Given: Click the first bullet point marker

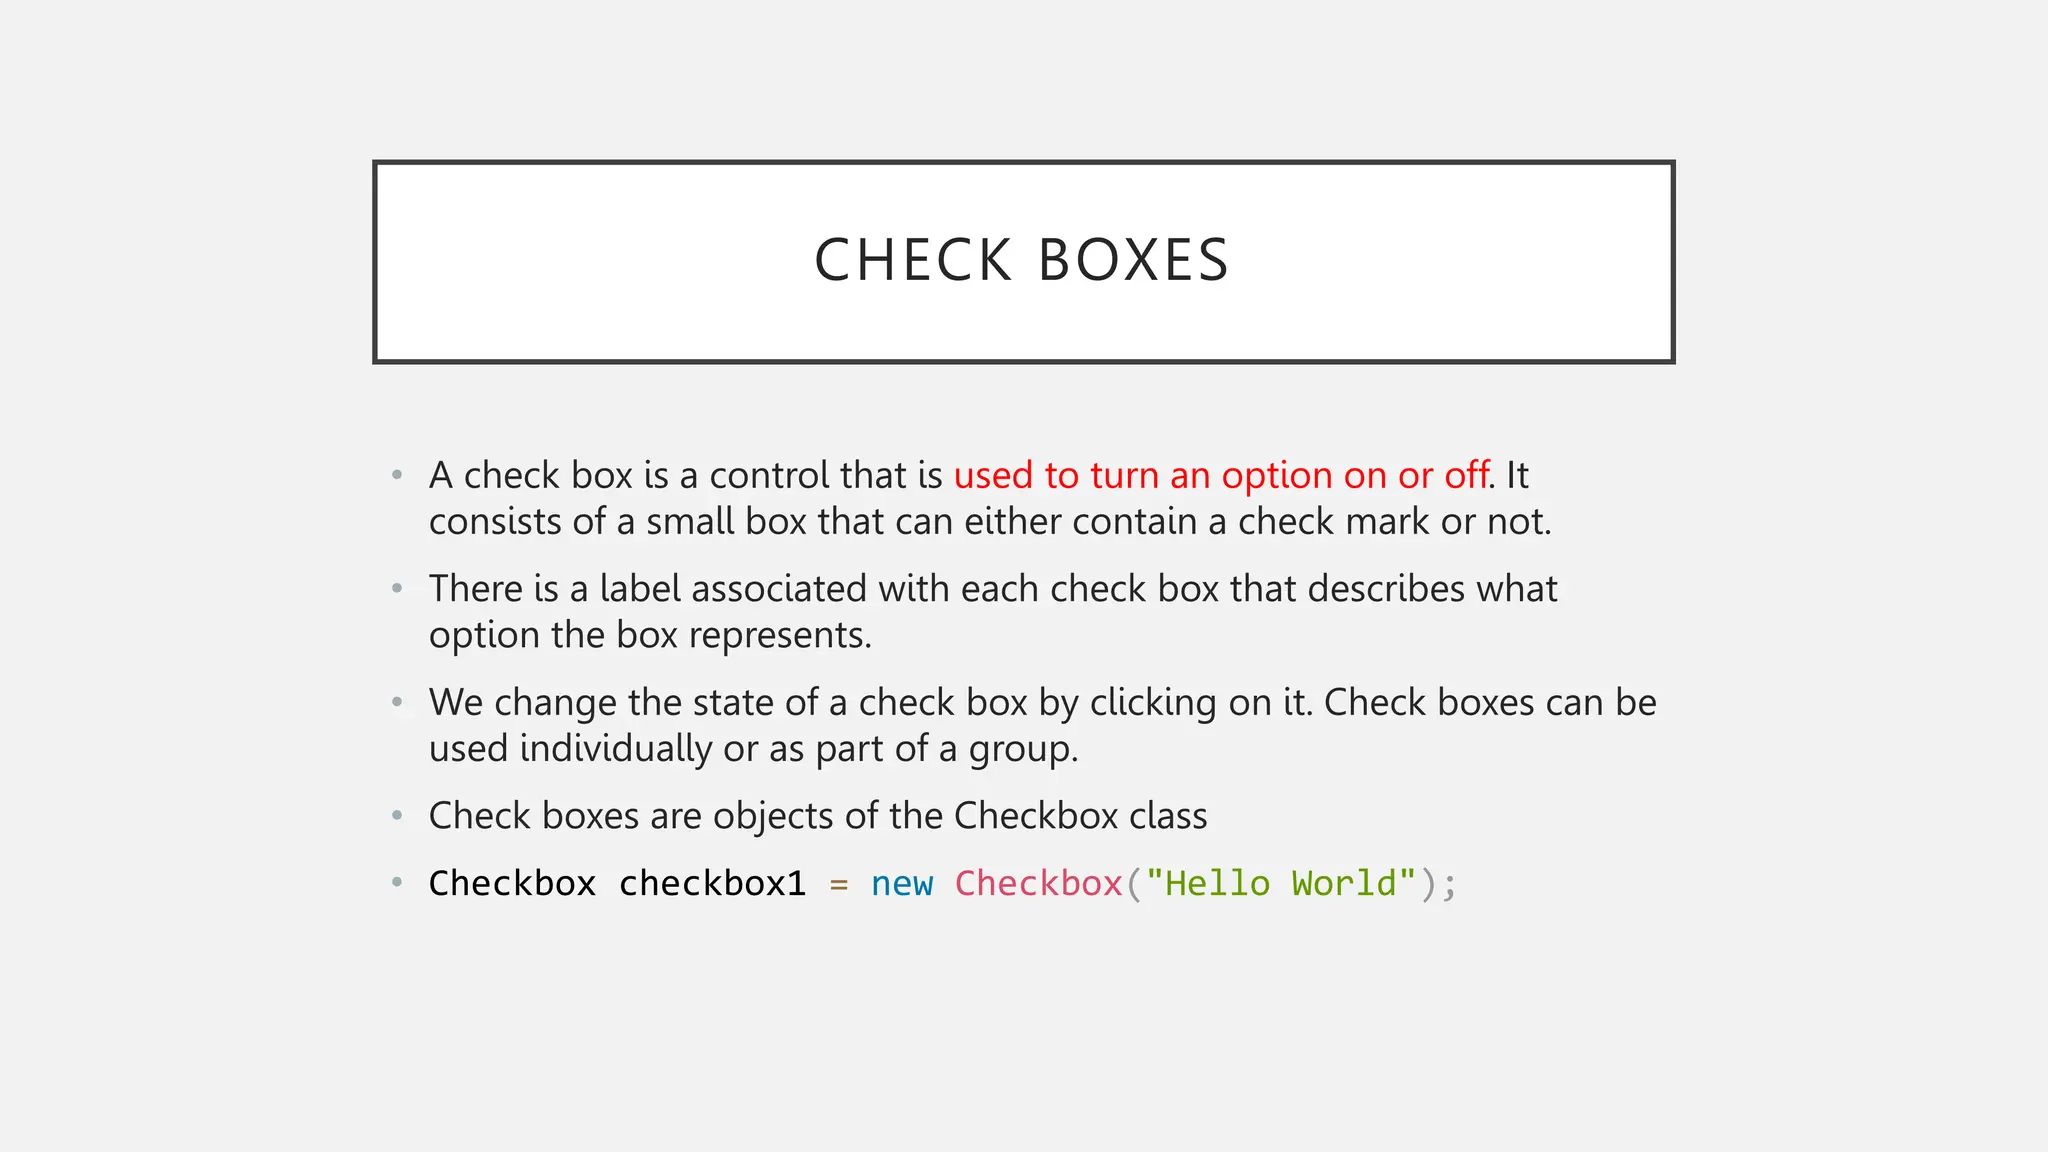Looking at the screenshot, I should click(397, 474).
